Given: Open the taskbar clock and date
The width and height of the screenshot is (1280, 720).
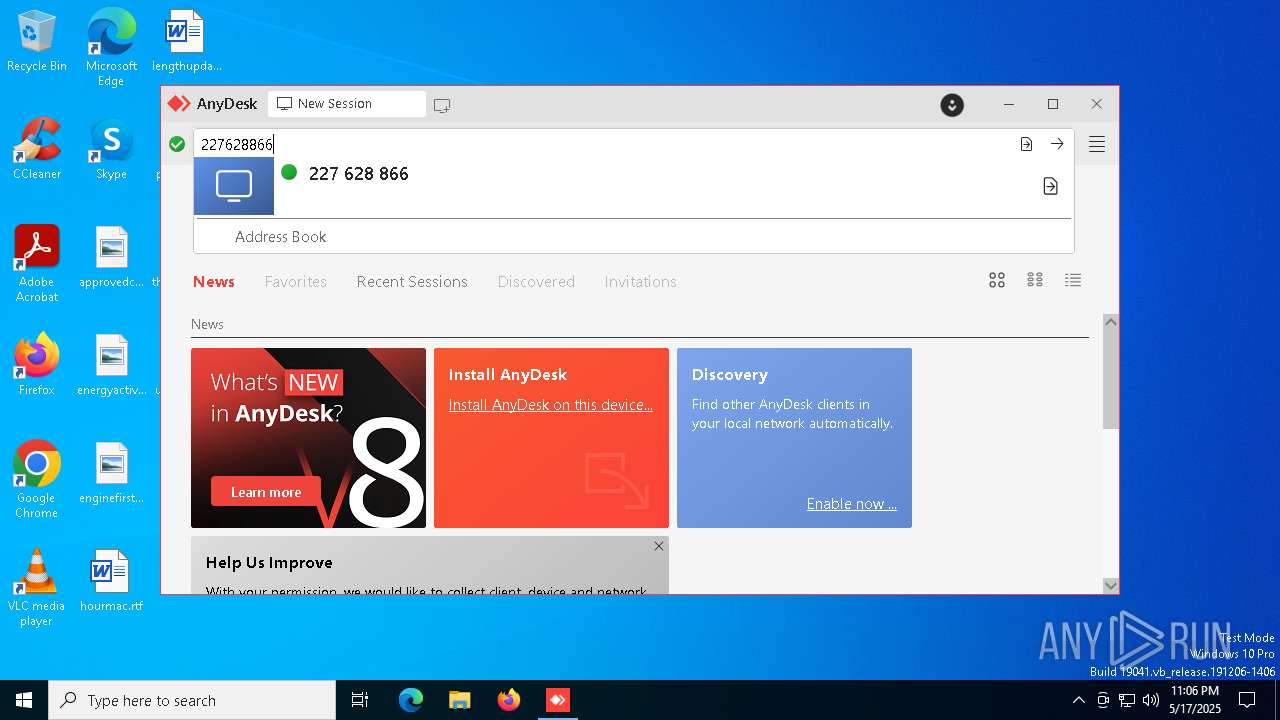Looking at the screenshot, I should pos(1195,700).
